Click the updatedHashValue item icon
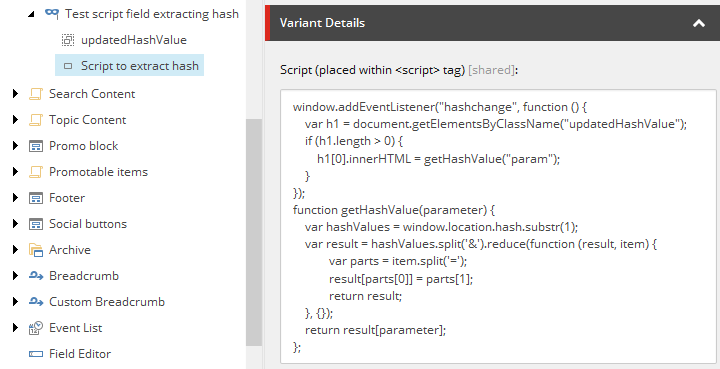The width and height of the screenshot is (720, 369). (x=68, y=40)
